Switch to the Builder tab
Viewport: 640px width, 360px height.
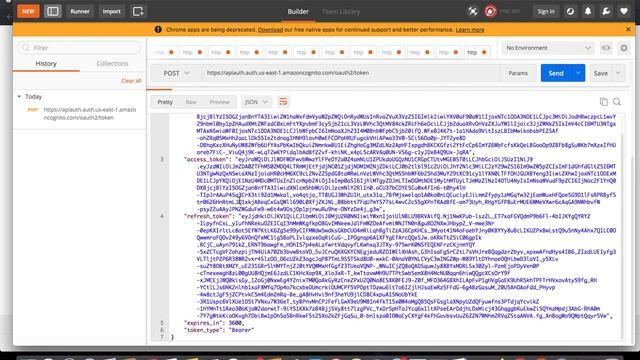coord(298,11)
